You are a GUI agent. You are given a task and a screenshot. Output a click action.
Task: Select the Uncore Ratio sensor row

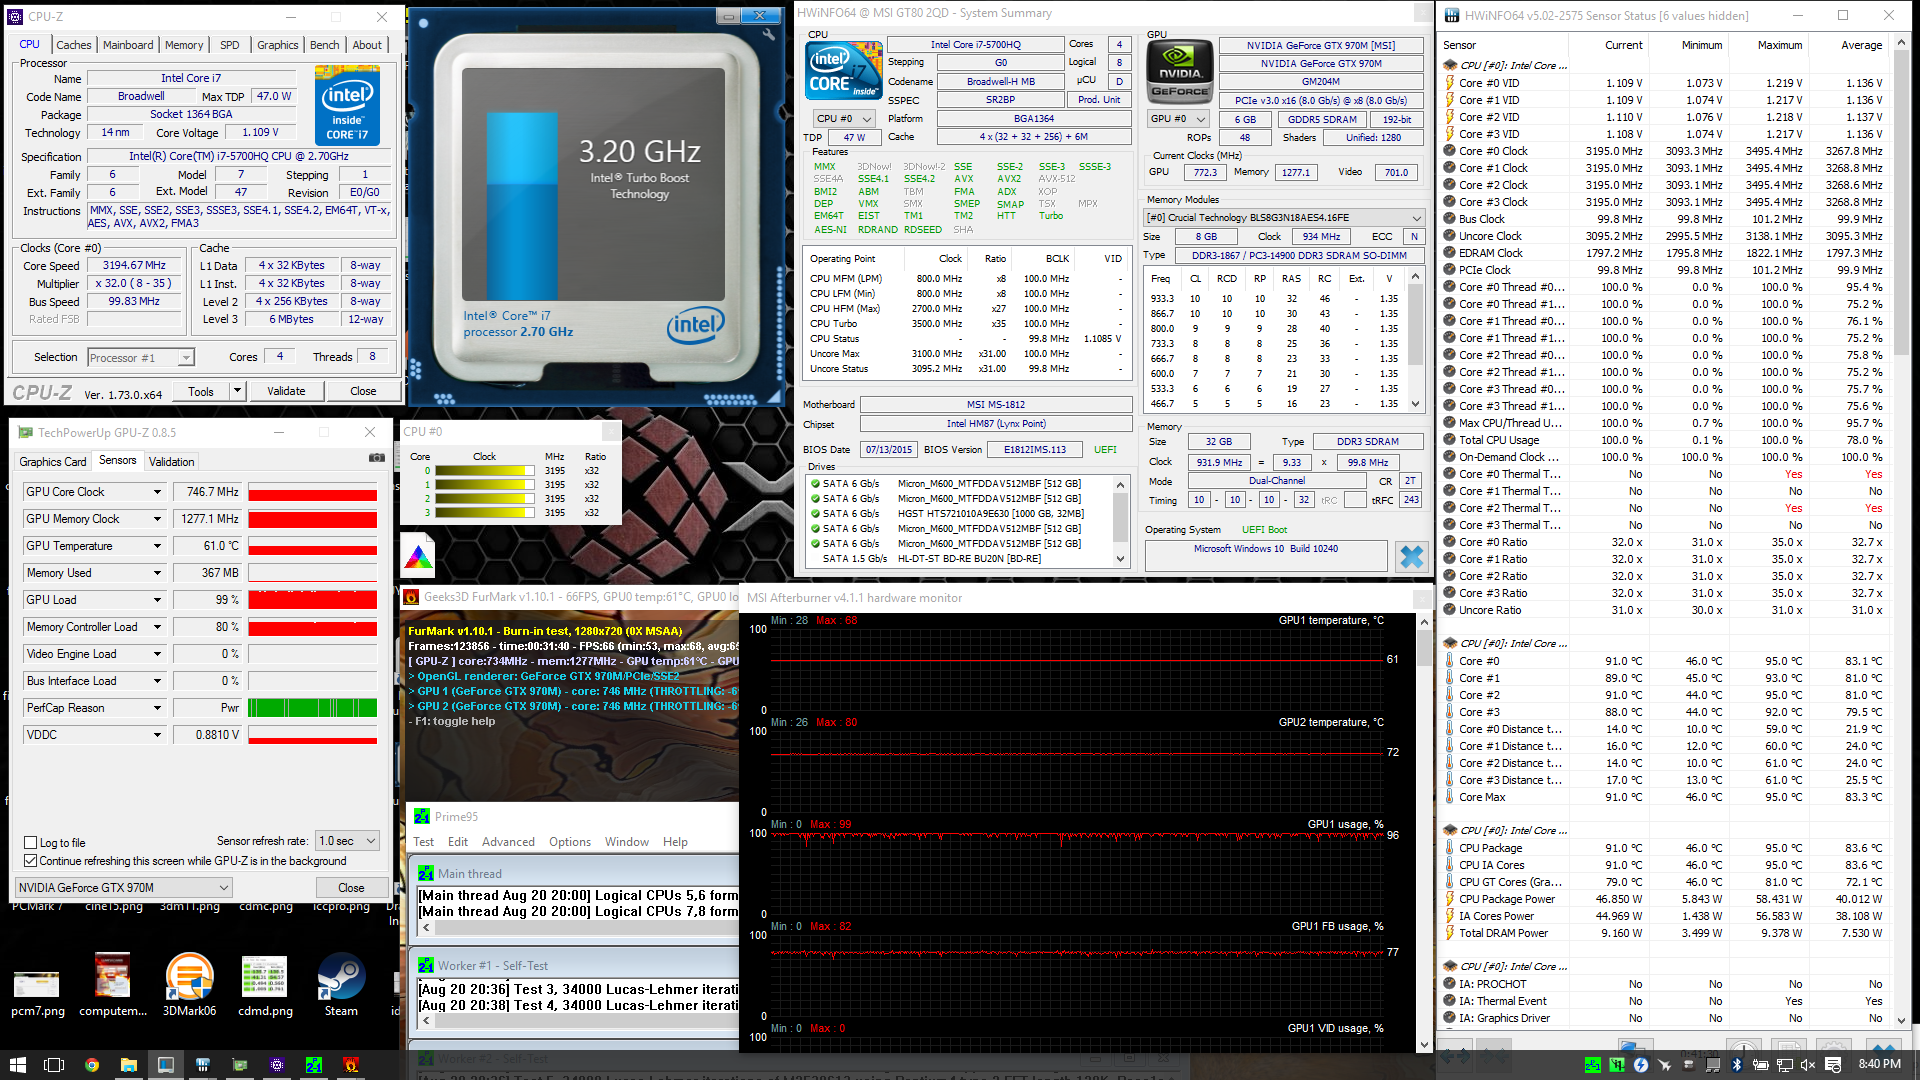click(1663, 610)
